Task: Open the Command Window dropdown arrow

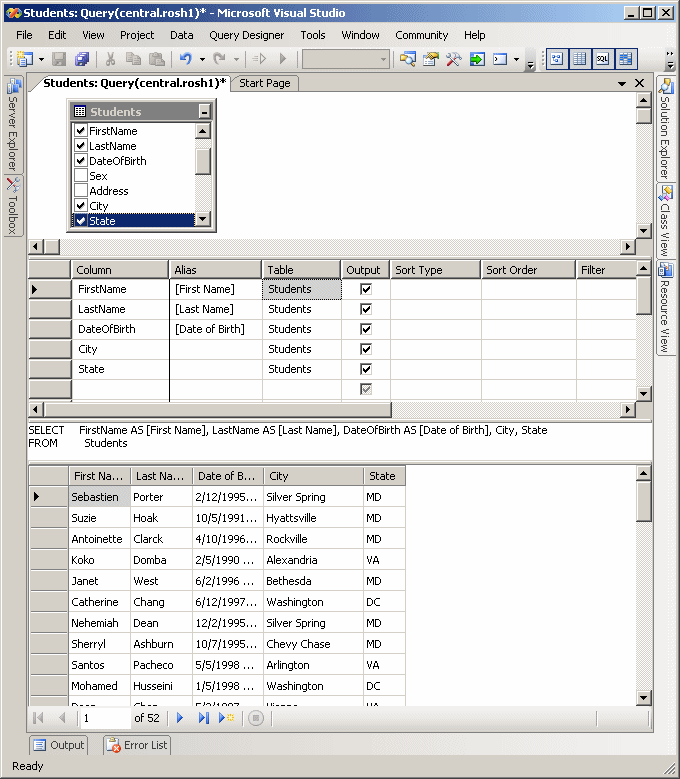Action: pyautogui.click(x=517, y=60)
